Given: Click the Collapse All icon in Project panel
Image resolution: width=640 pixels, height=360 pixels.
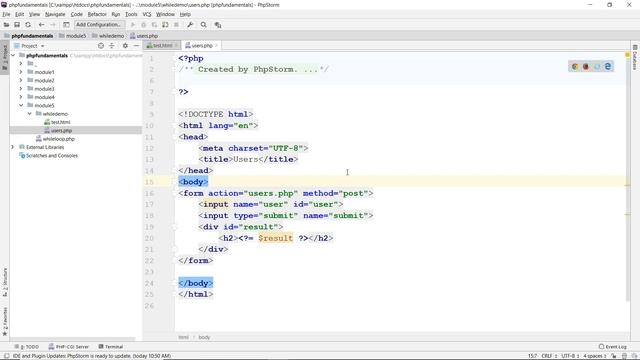Looking at the screenshot, I should pos(111,46).
